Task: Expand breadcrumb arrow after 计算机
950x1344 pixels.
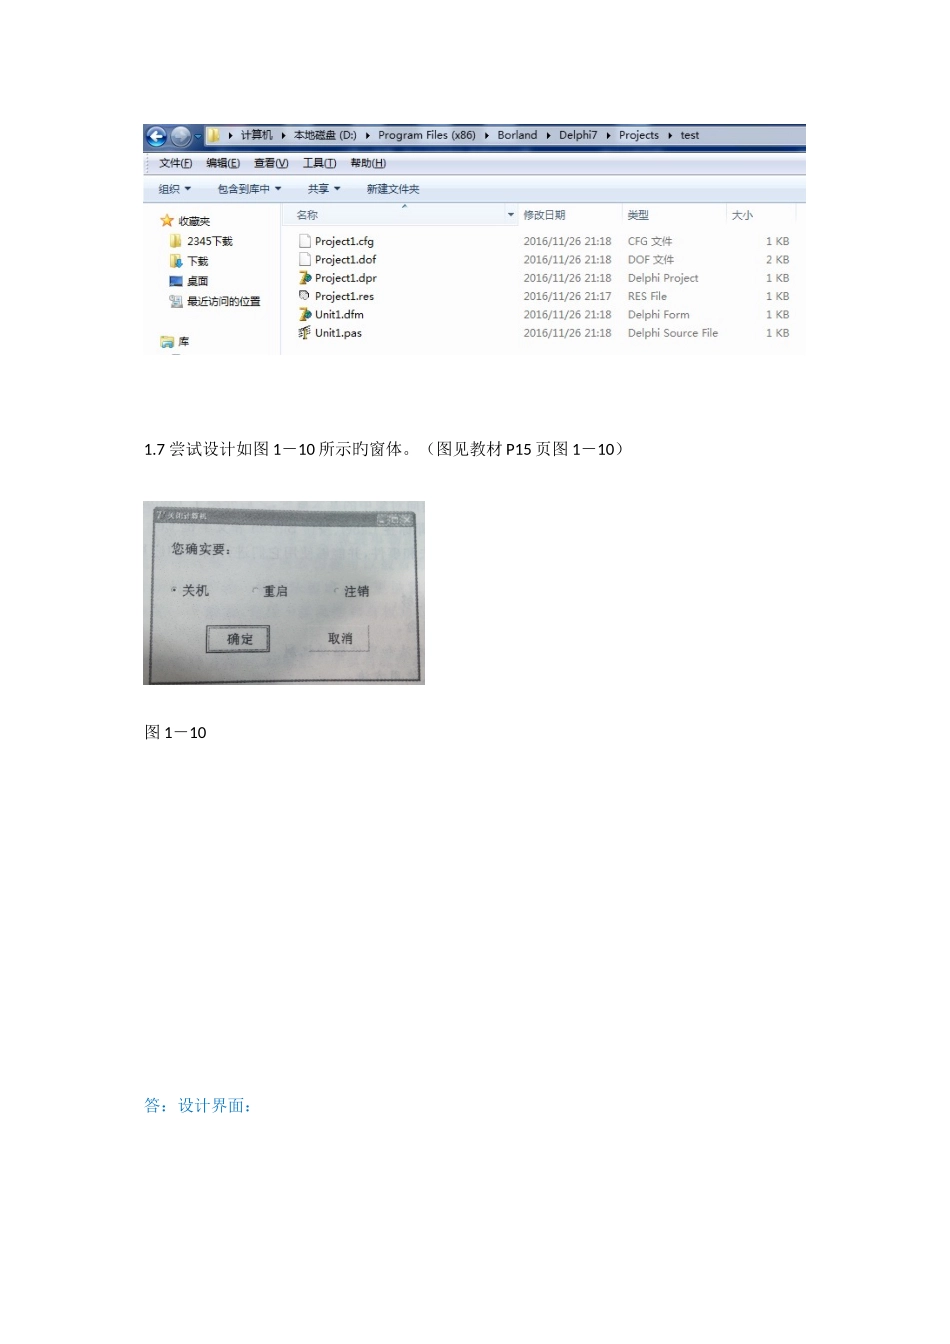Action: coord(284,136)
